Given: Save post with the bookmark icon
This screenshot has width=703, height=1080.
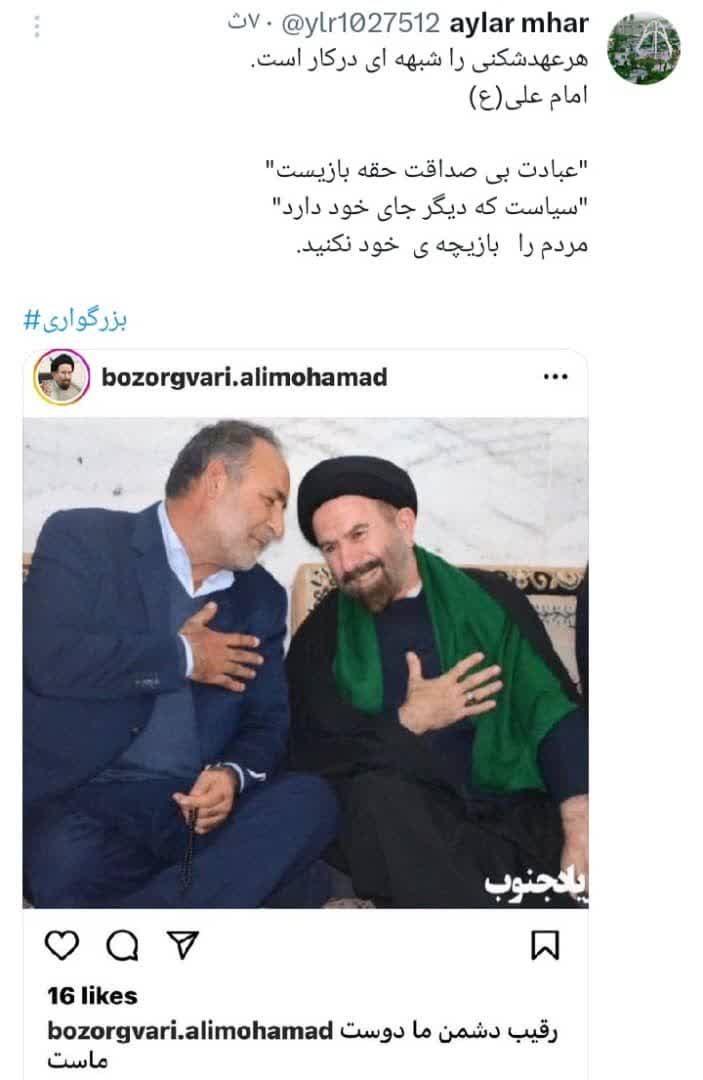Looking at the screenshot, I should 545,945.
